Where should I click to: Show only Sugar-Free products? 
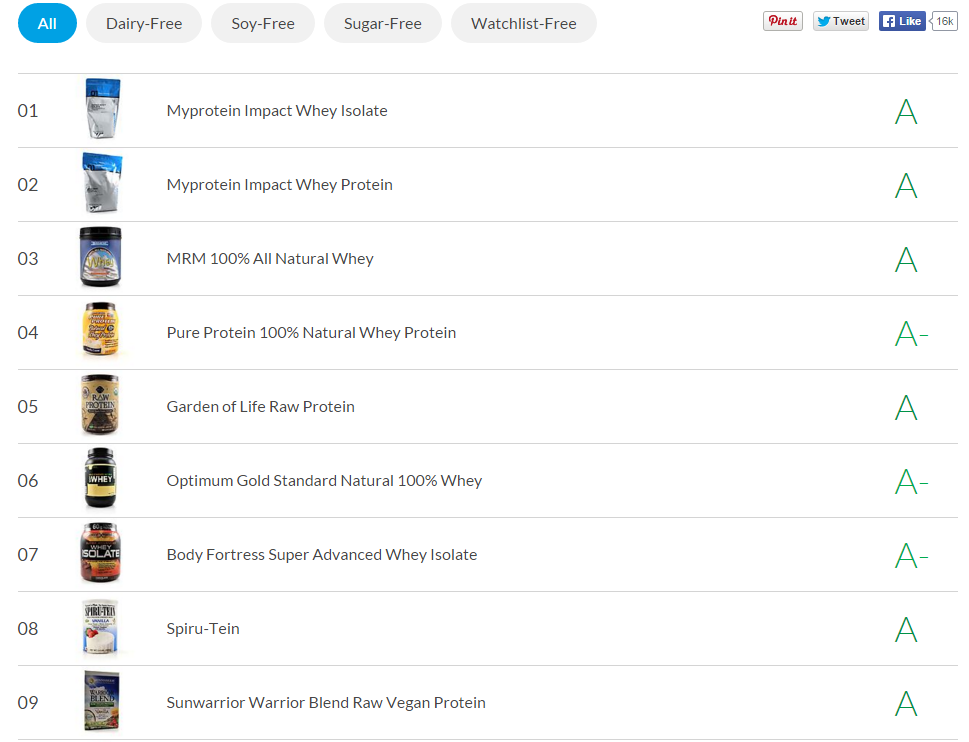383,23
